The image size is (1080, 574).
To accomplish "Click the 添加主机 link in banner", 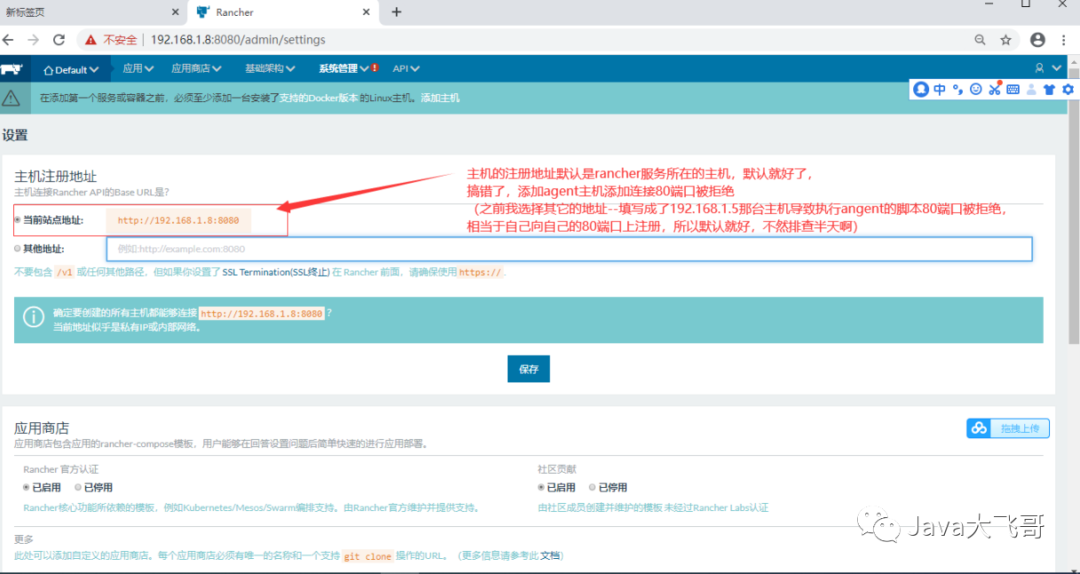I will point(439,98).
